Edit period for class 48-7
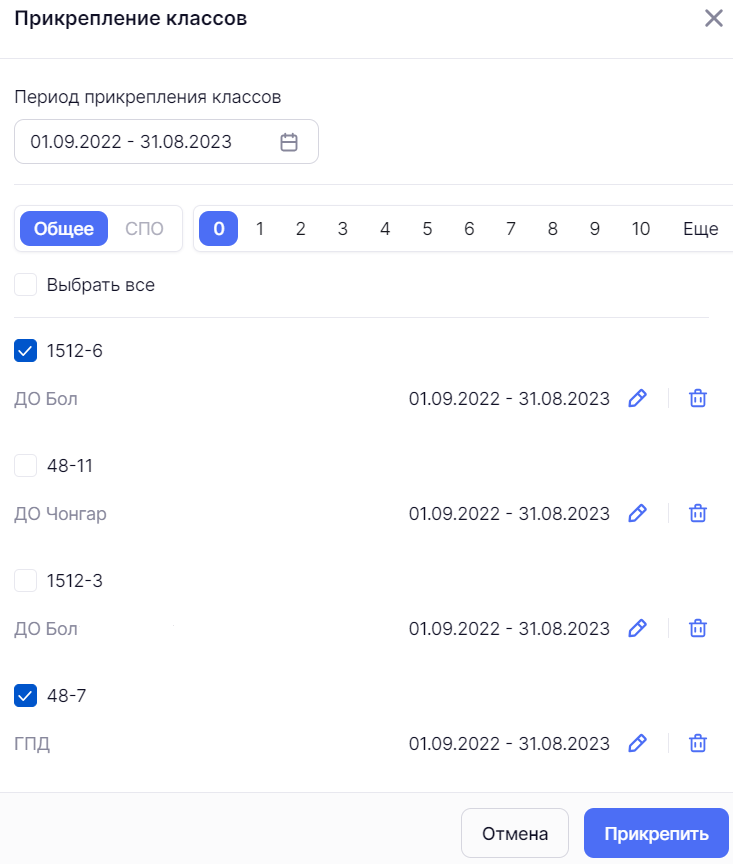Screen dimensions: 733x864 click(638, 743)
